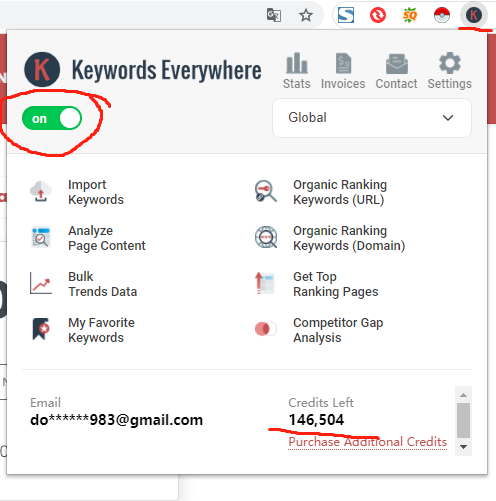This screenshot has height=501, width=496.
Task: Open Organic Ranking Keywords (URL)
Action: point(340,192)
